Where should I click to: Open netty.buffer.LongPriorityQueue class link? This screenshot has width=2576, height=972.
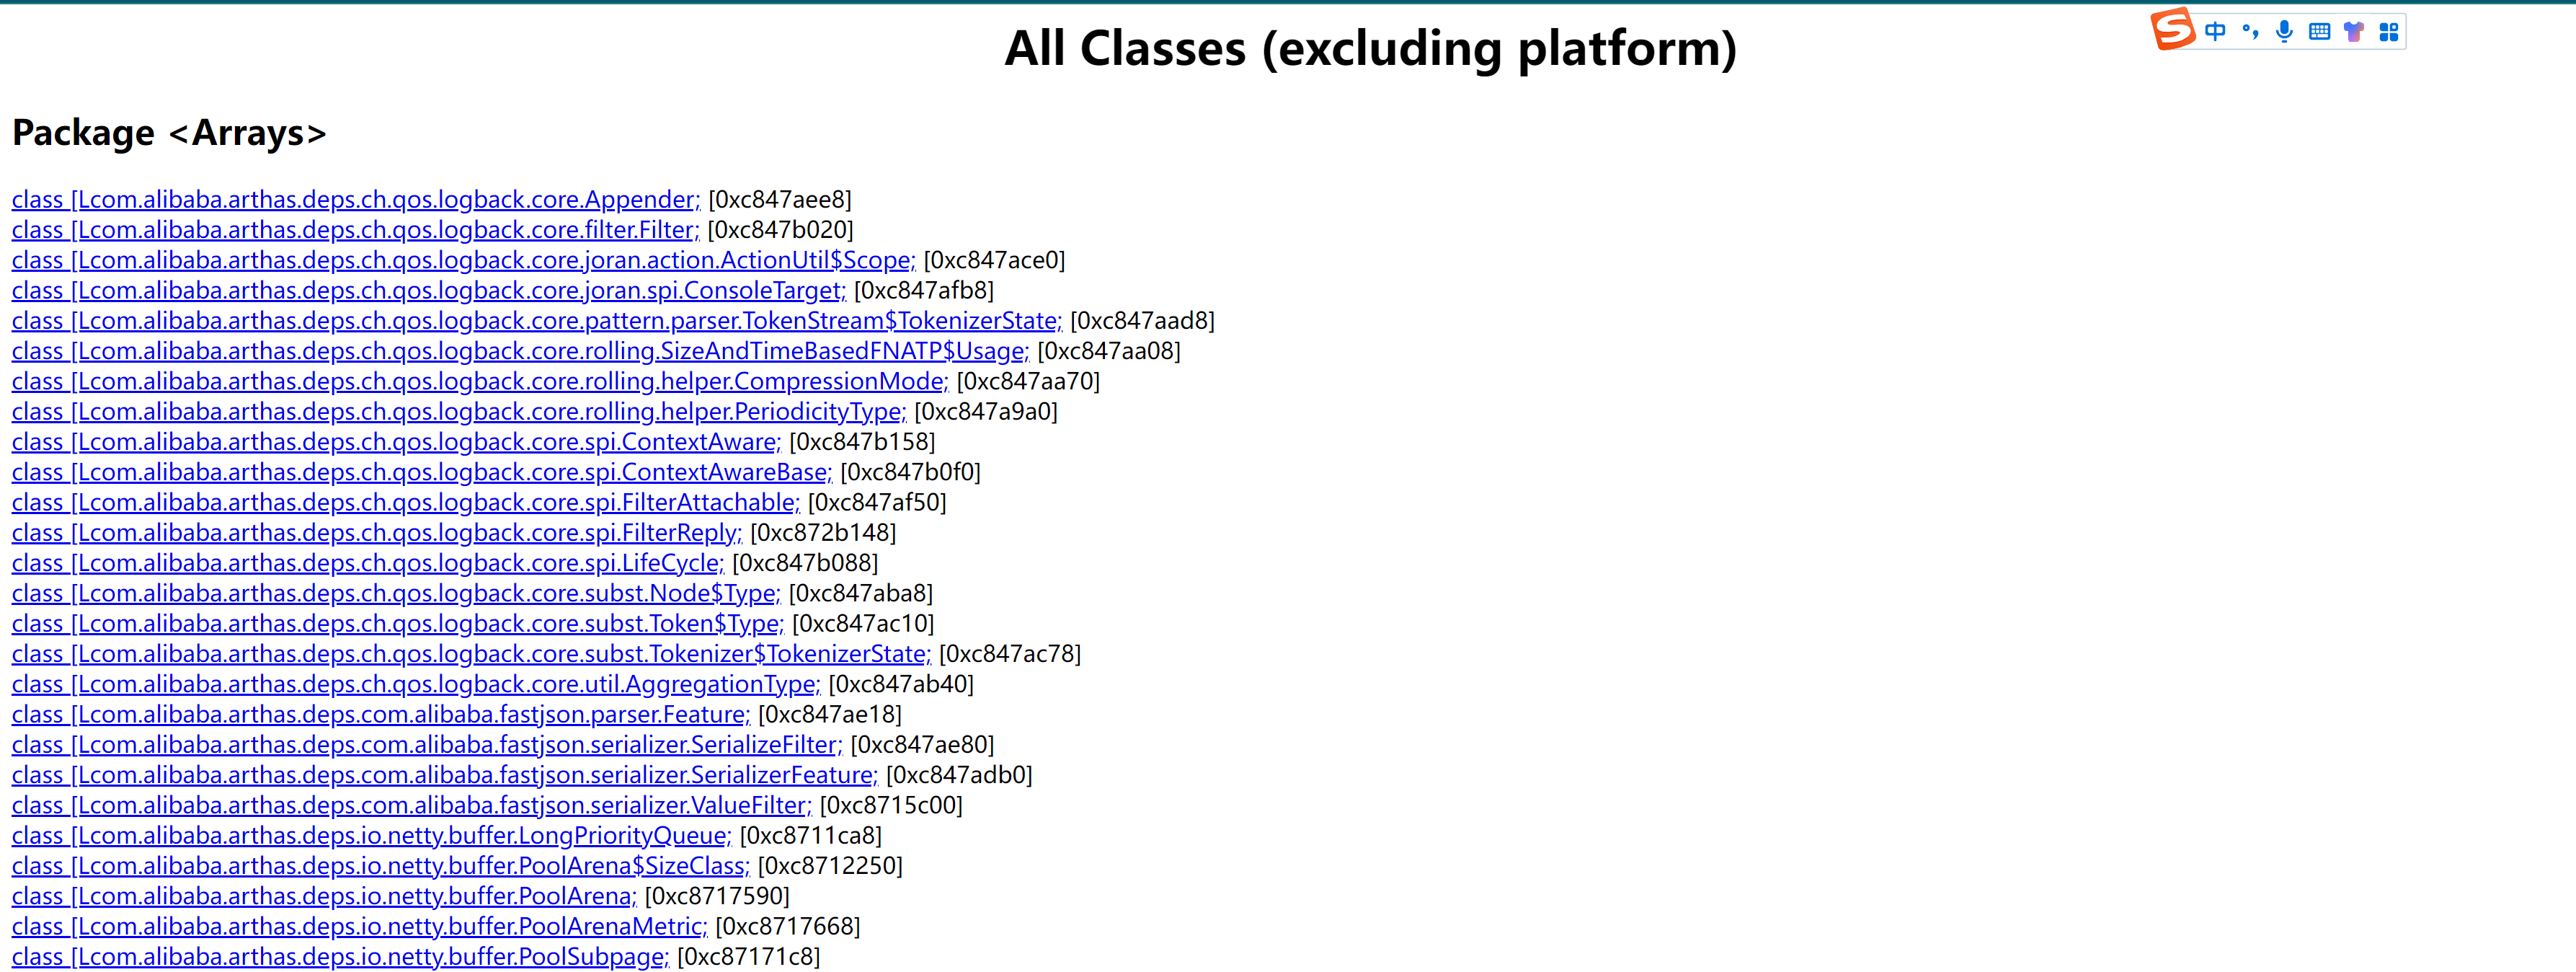[372, 836]
